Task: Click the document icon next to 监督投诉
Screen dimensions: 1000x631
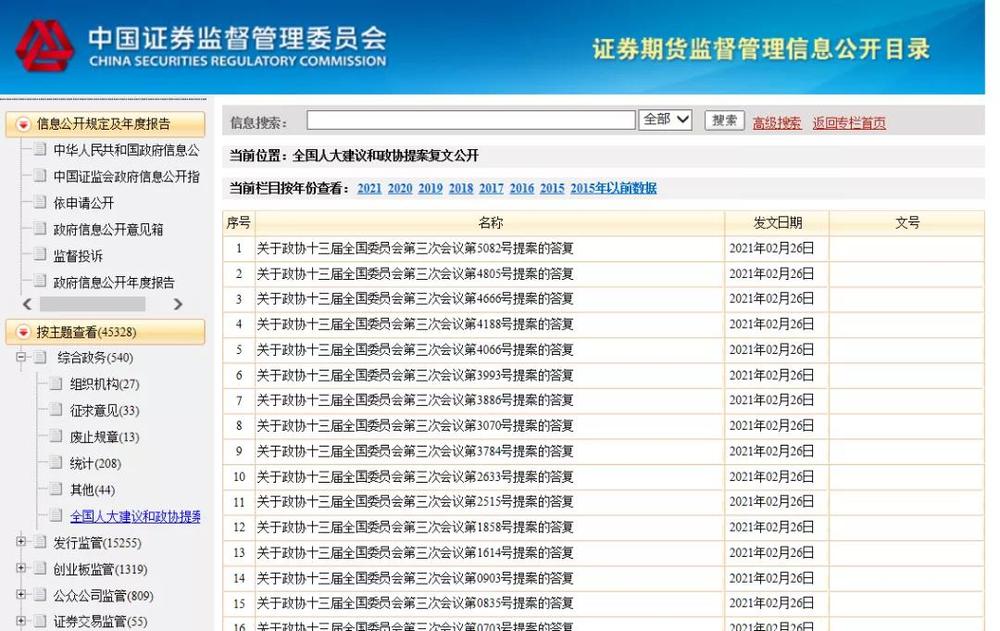Action: [40, 255]
